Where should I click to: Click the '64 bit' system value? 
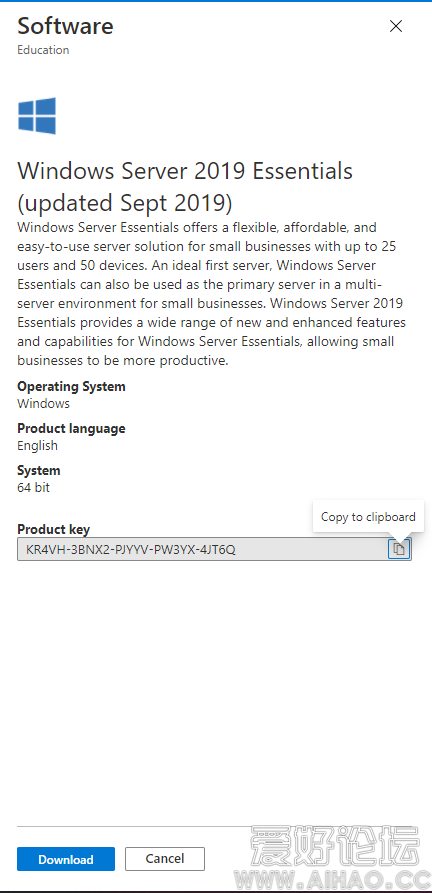click(34, 488)
